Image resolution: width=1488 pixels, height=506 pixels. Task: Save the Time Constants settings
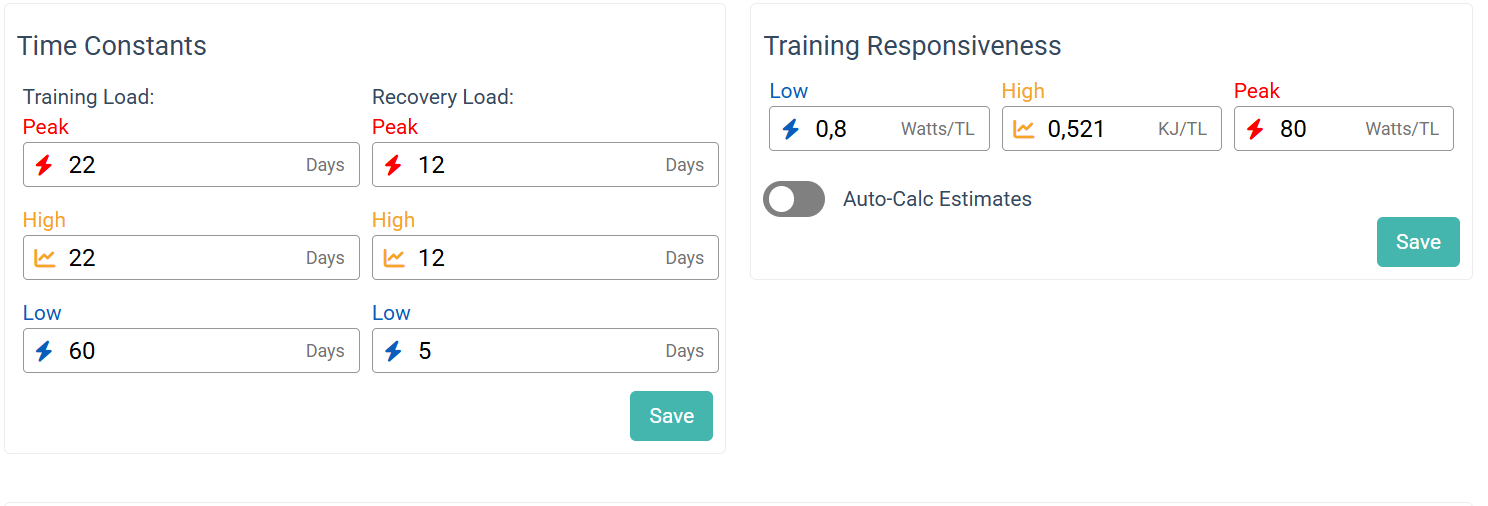671,416
